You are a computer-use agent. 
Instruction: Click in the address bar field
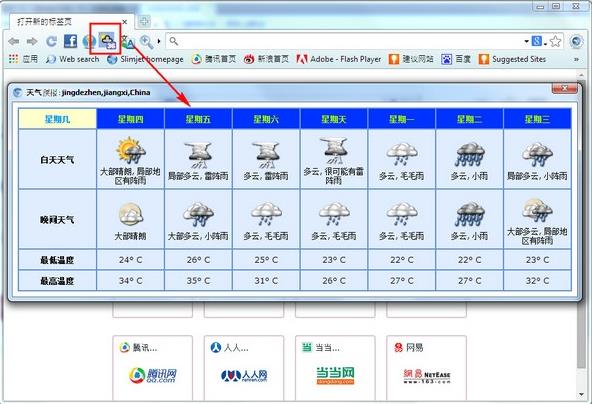pyautogui.click(x=345, y=41)
